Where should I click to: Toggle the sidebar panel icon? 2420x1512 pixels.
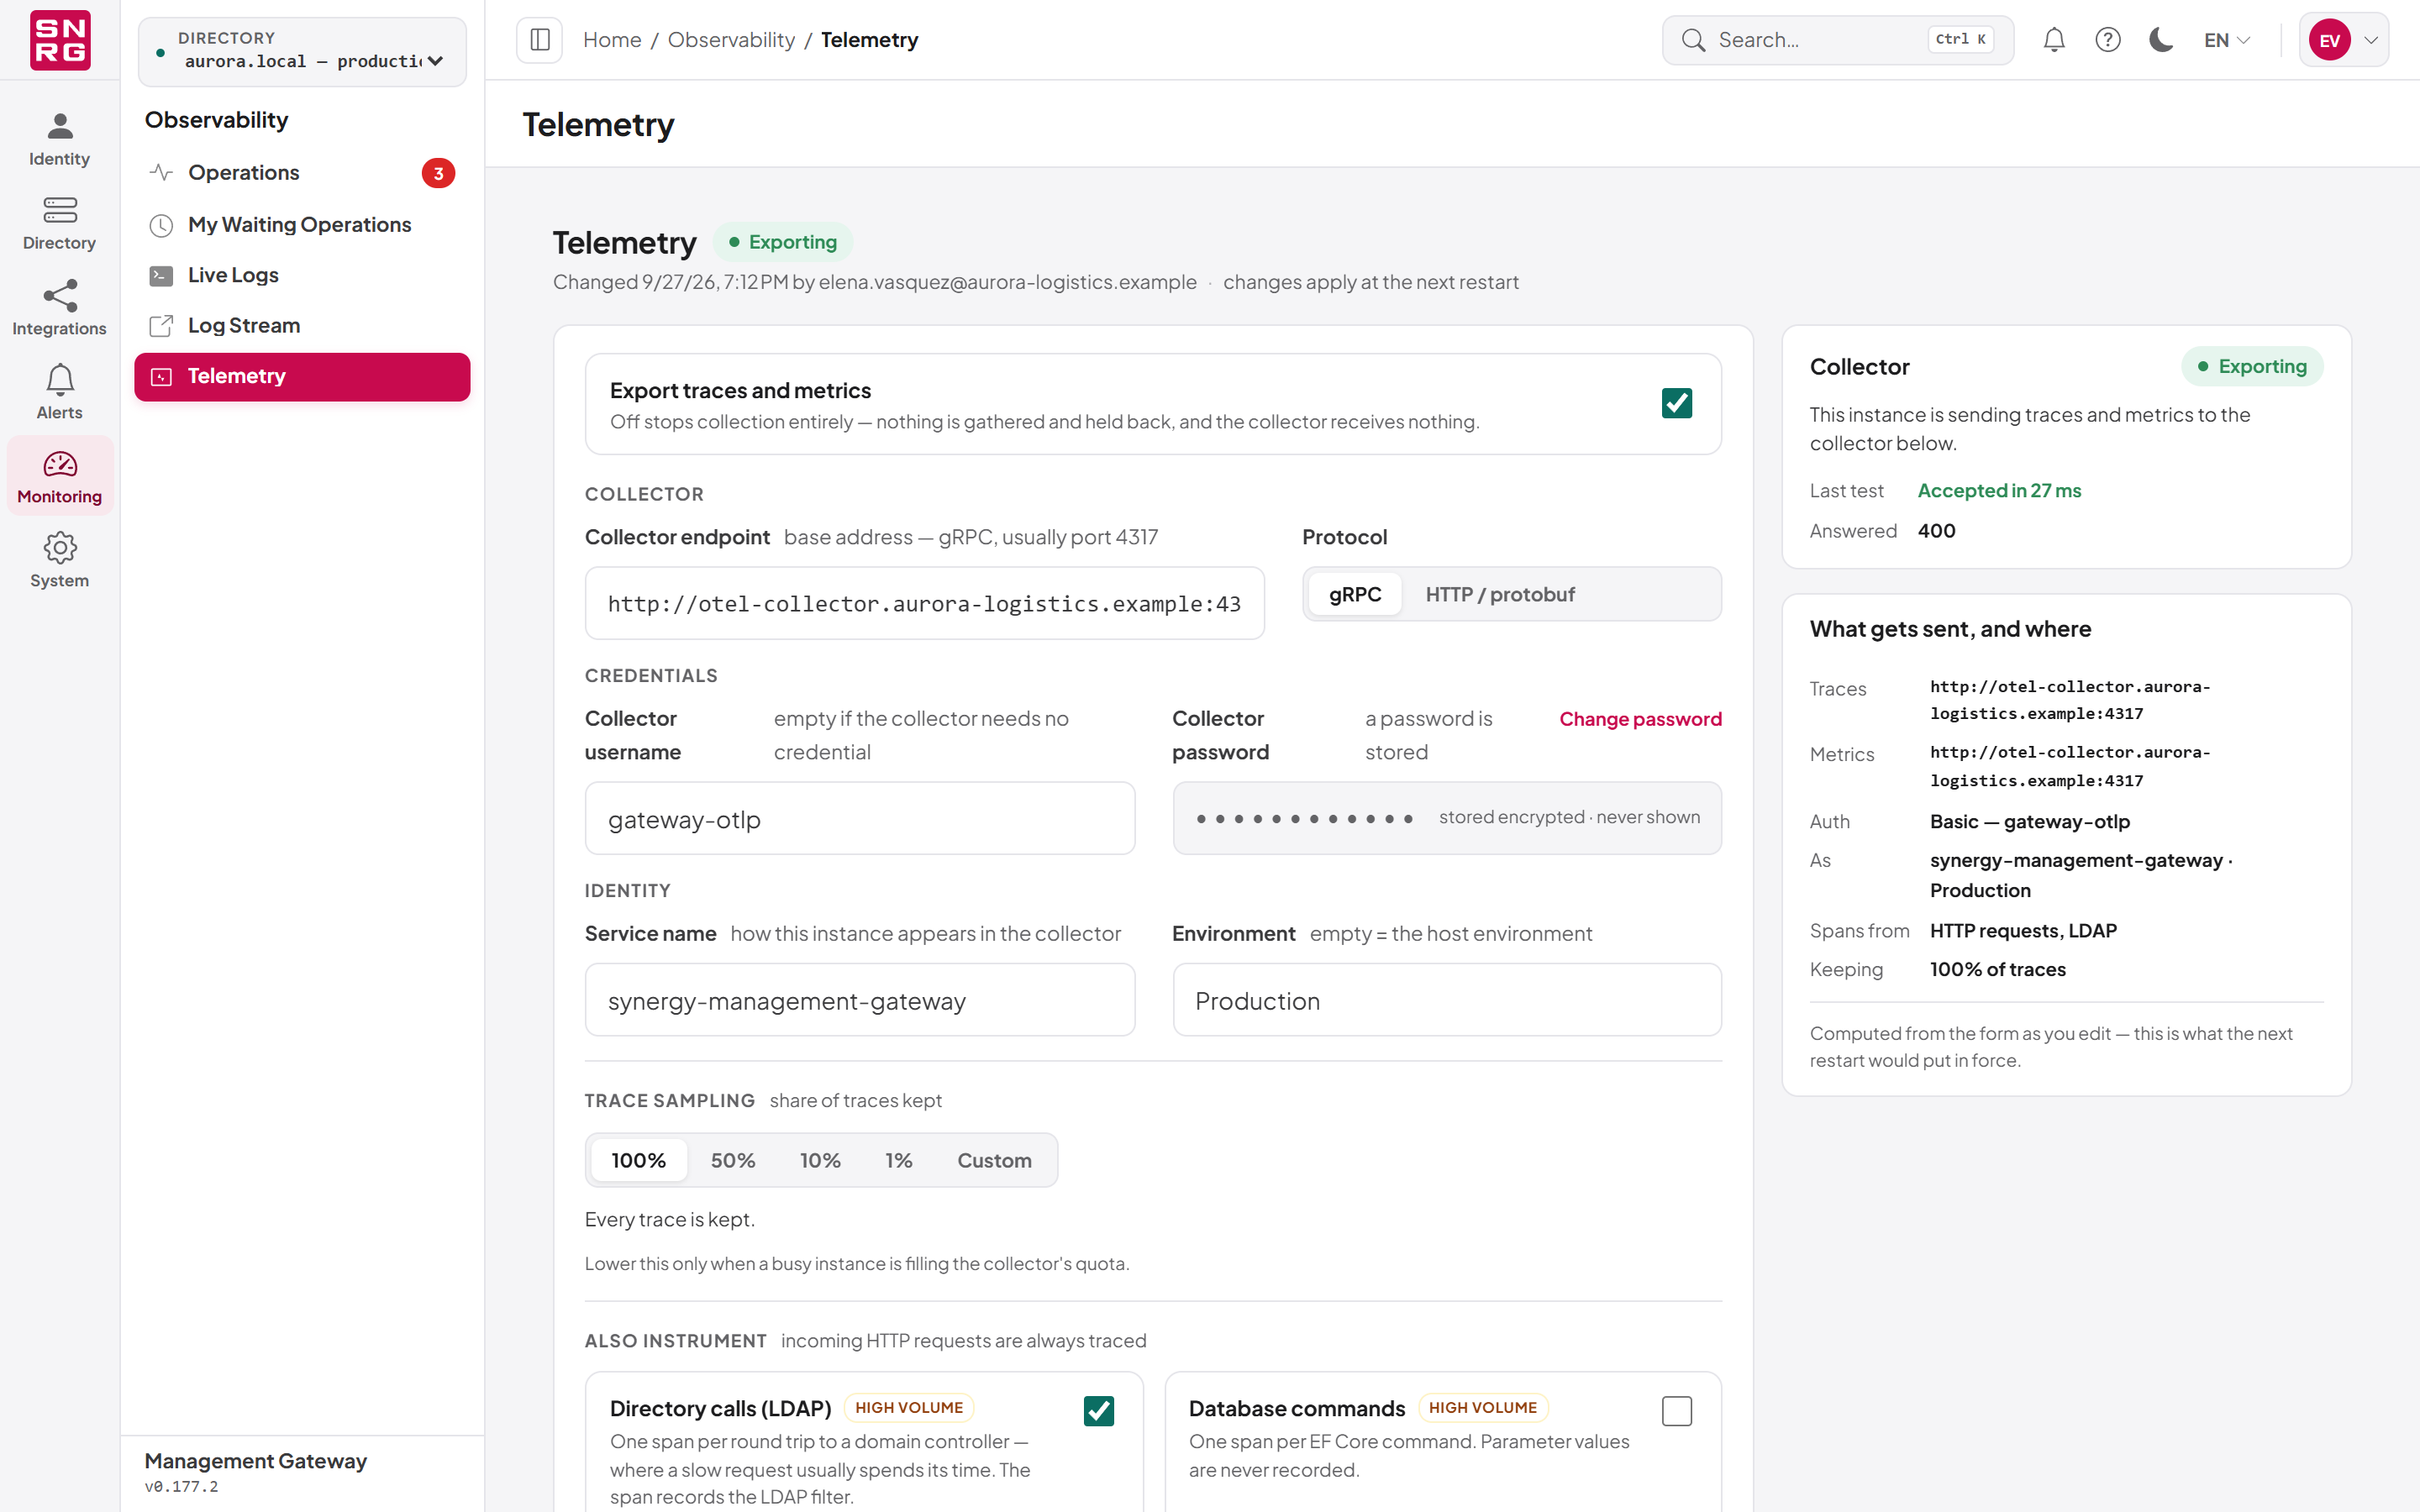[540, 40]
